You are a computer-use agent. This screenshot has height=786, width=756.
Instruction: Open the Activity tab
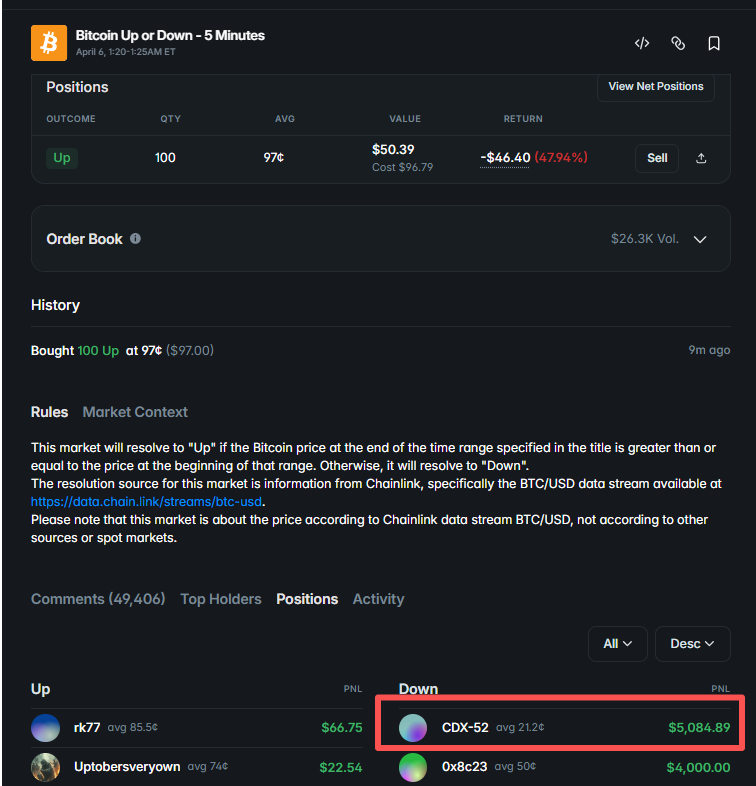click(x=379, y=599)
